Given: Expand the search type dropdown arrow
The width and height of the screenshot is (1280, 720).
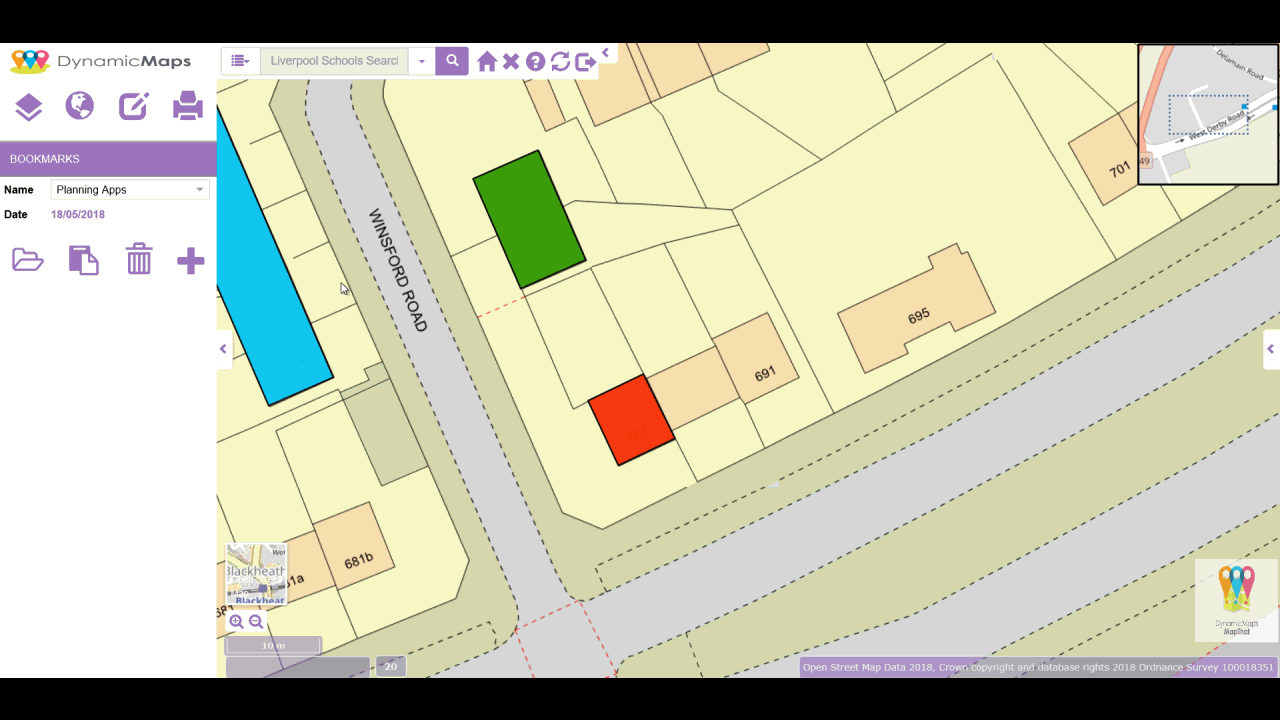Looking at the screenshot, I should tap(422, 61).
